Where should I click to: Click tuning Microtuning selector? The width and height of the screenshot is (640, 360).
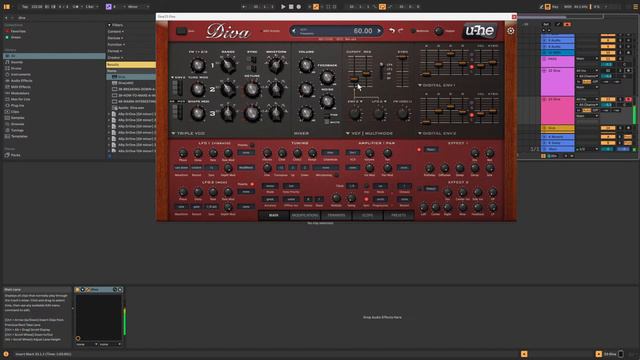click(325, 168)
